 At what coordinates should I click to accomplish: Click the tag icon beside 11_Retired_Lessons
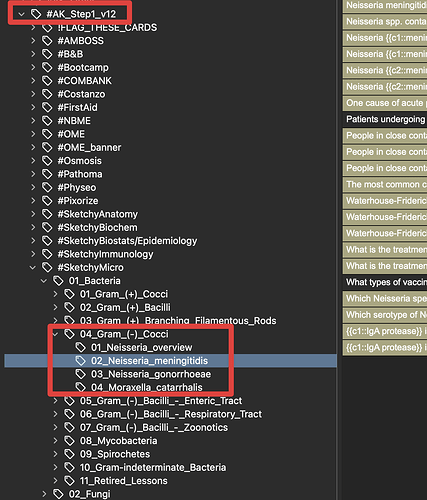[x=69, y=481]
